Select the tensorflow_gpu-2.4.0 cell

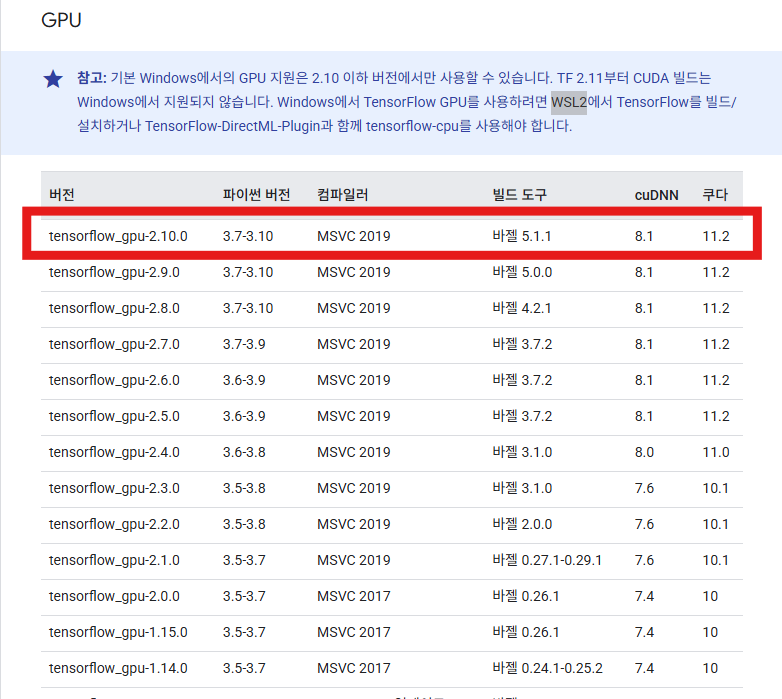114,452
